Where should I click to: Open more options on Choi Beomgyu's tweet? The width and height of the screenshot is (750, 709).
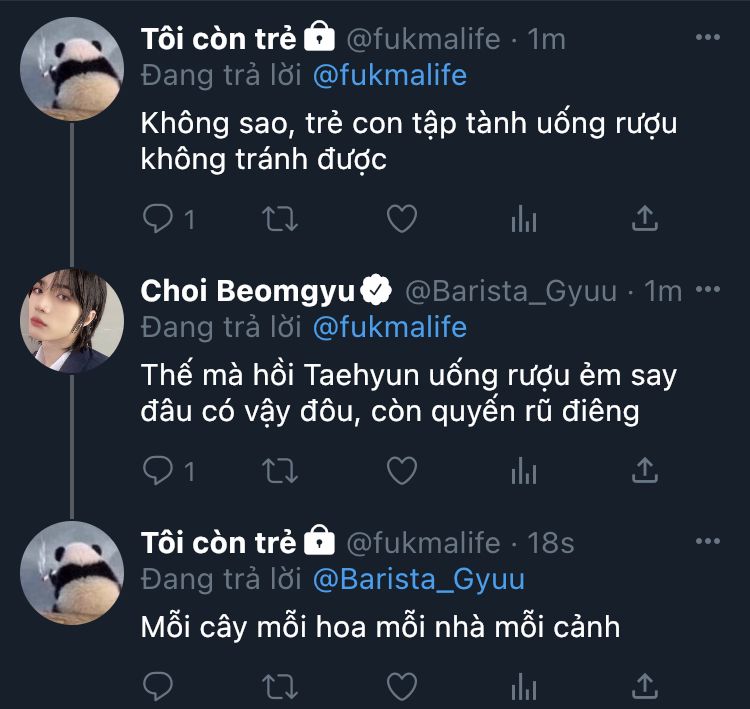pyautogui.click(x=707, y=290)
